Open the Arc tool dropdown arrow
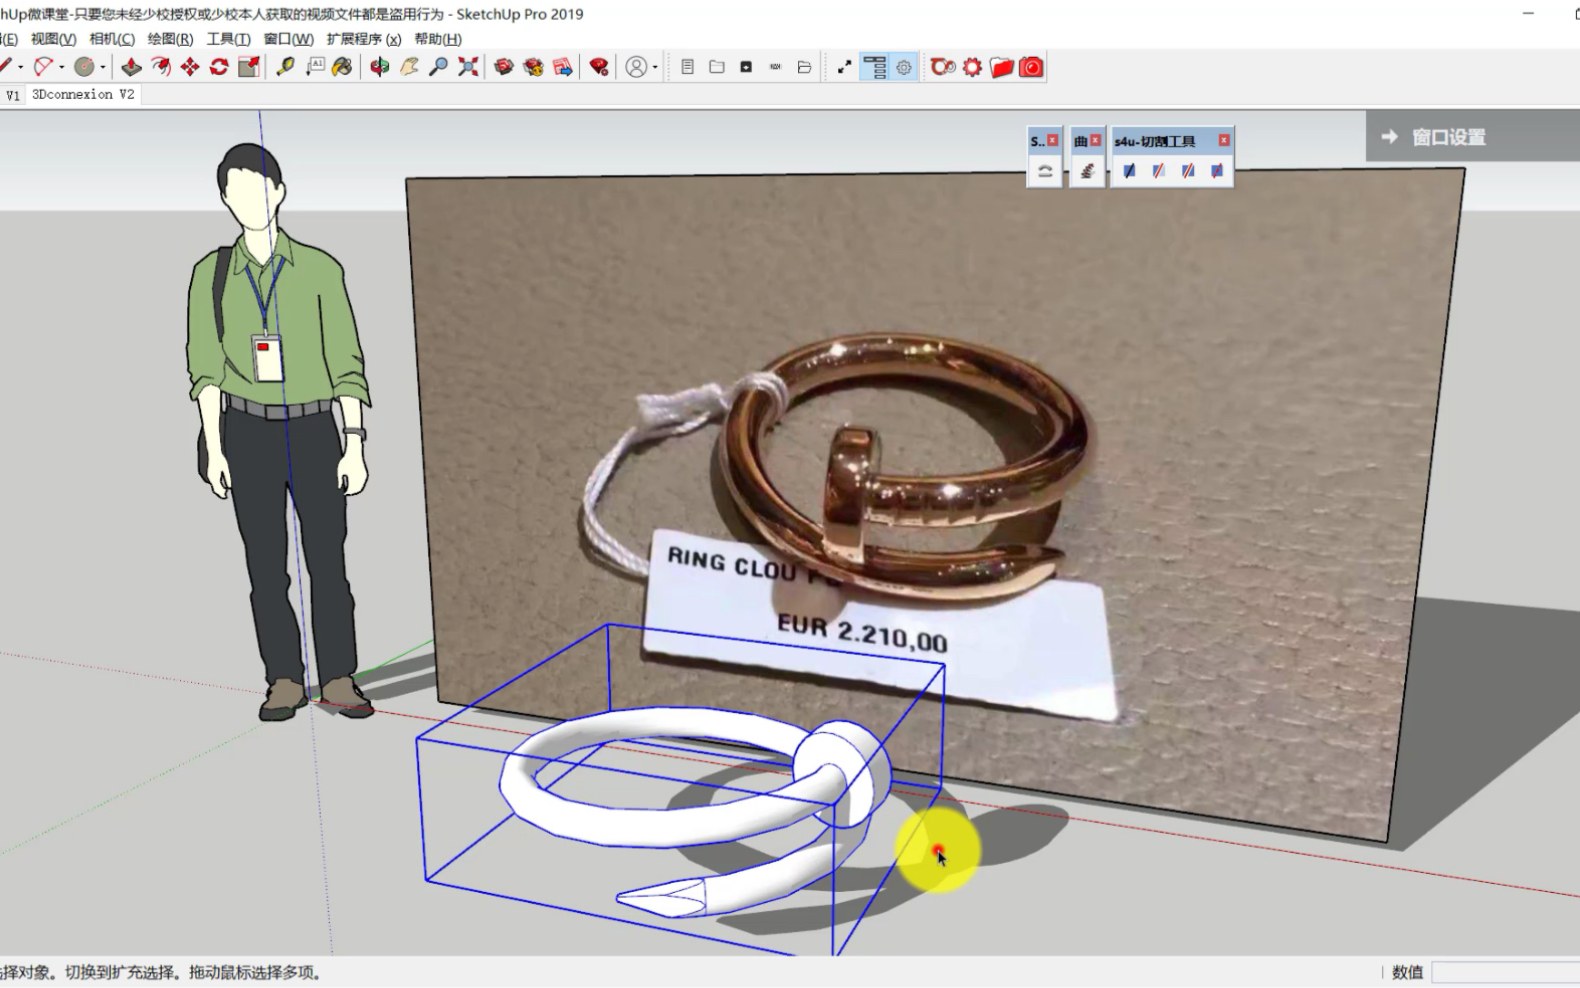Viewport: 1580px width, 988px height. 61,67
